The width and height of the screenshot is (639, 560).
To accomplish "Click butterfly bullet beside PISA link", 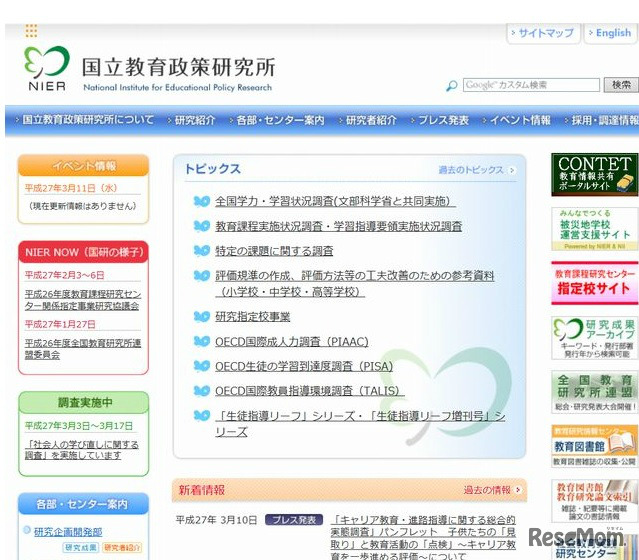I will tap(202, 366).
